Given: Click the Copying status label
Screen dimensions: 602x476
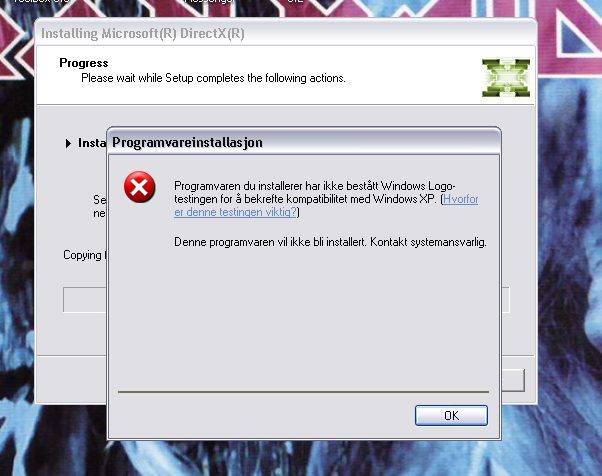Looking at the screenshot, I should (84, 255).
